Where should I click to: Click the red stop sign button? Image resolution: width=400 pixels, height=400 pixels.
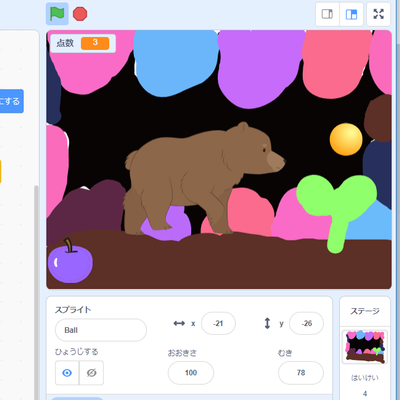click(x=80, y=14)
